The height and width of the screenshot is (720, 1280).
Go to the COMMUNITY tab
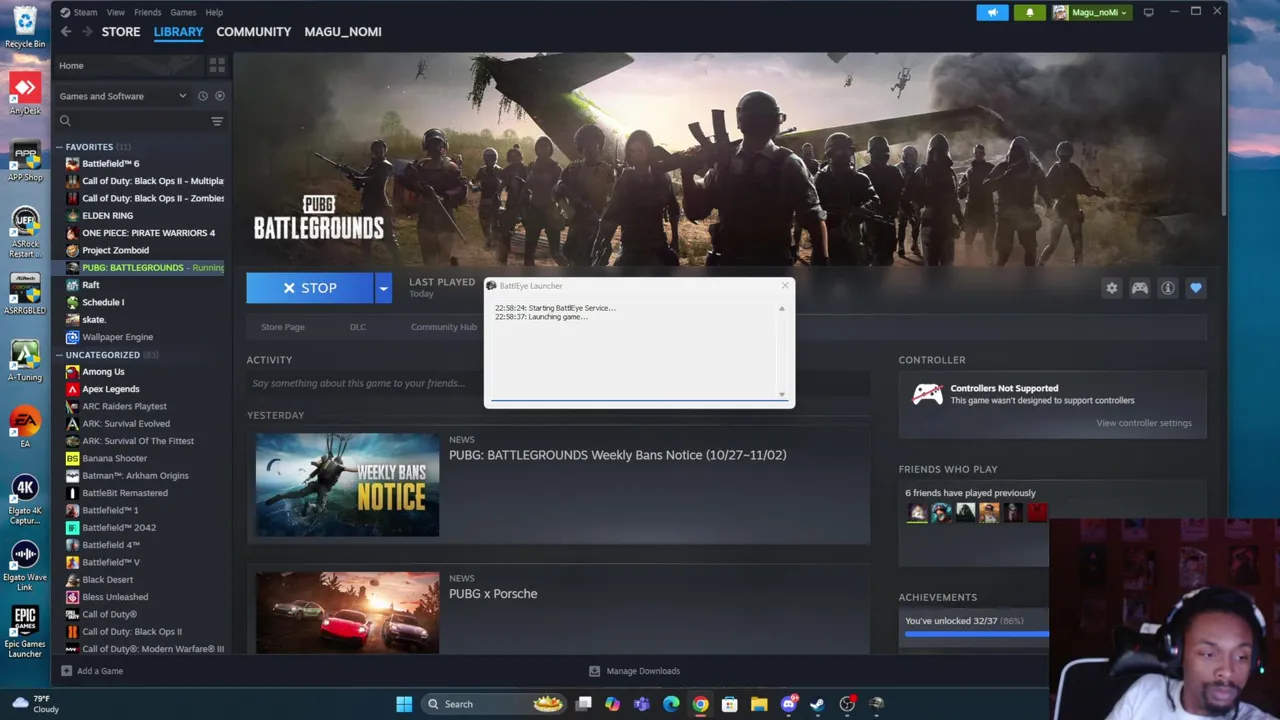[x=254, y=32]
